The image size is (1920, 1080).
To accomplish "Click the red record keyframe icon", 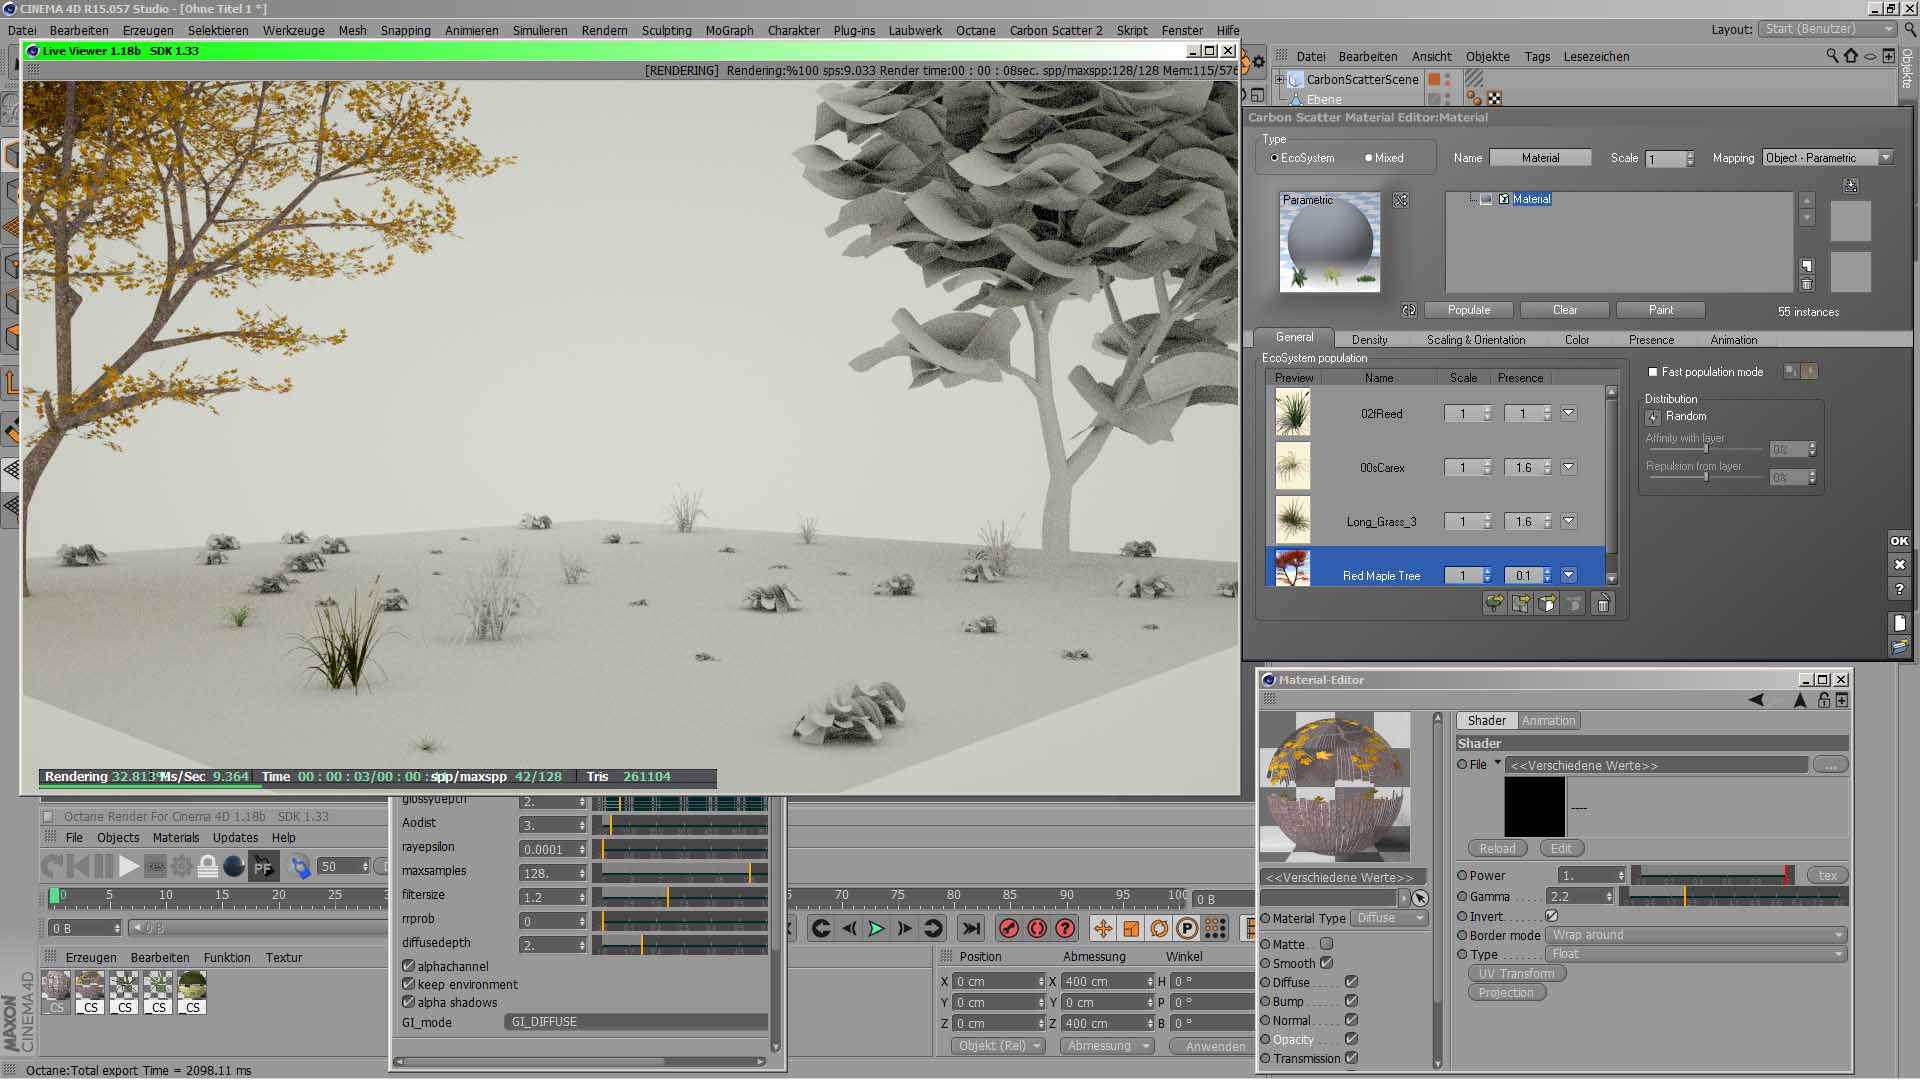I will tap(1009, 929).
